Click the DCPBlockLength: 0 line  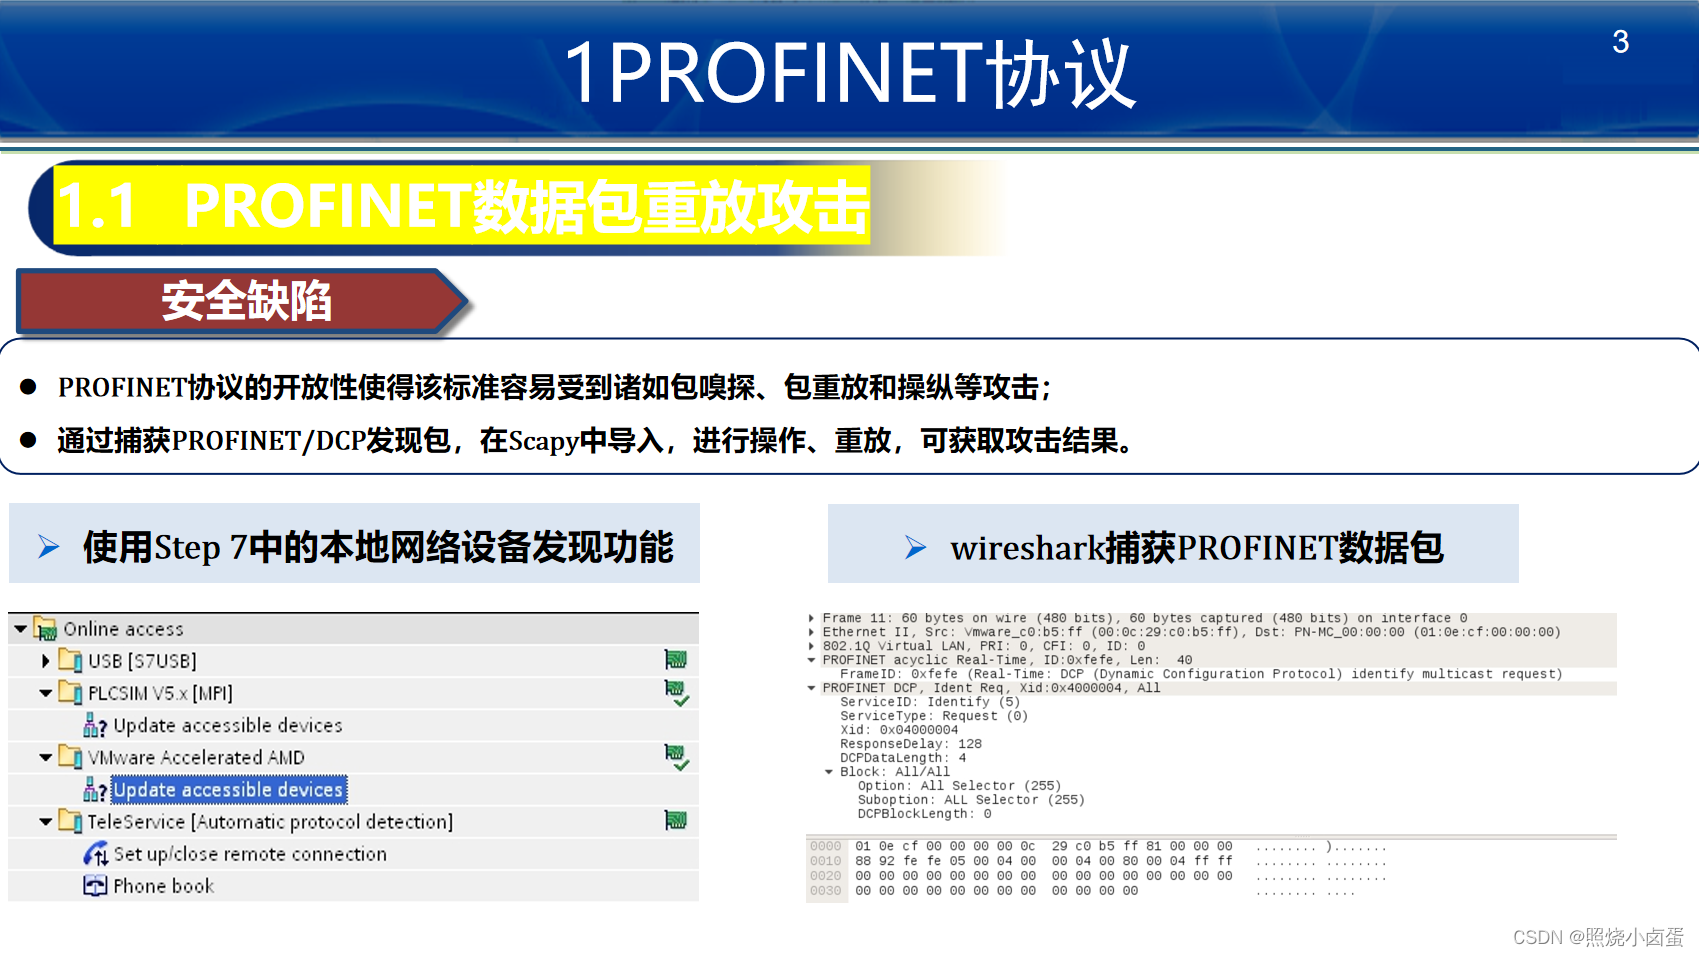pos(924,814)
